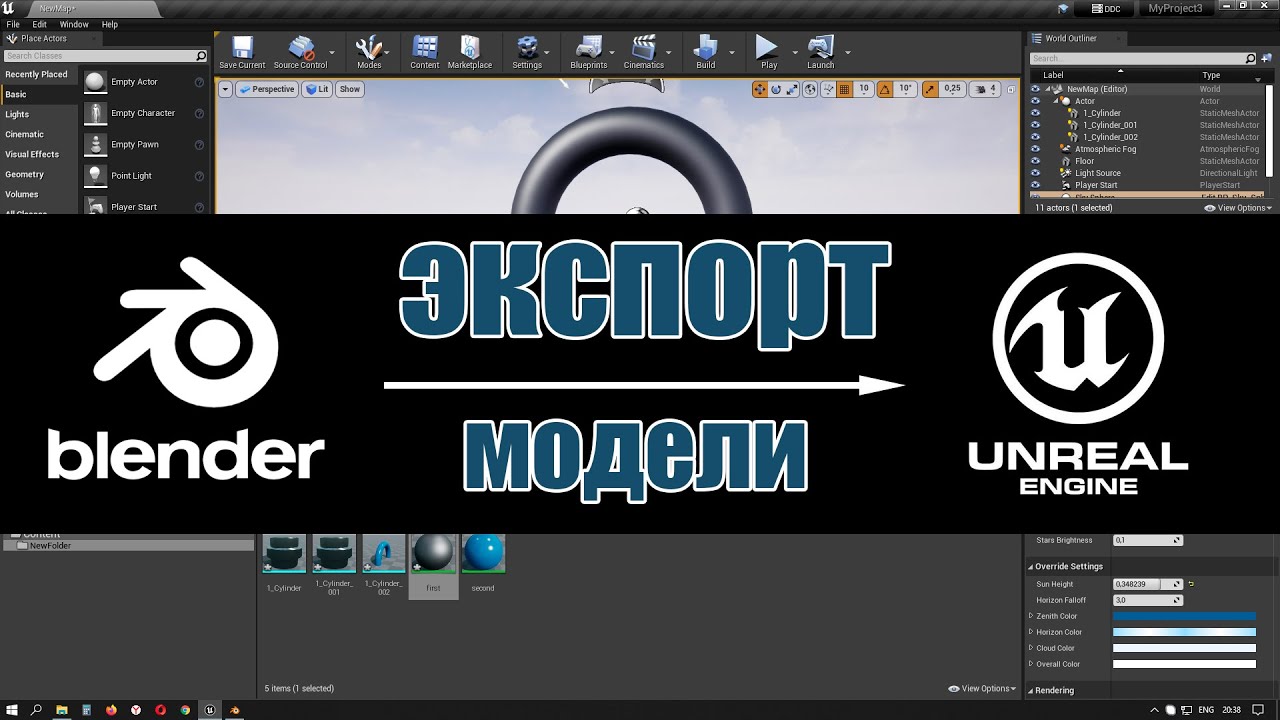The image size is (1280, 720).
Task: Open the Lit view mode menu
Action: [317, 89]
